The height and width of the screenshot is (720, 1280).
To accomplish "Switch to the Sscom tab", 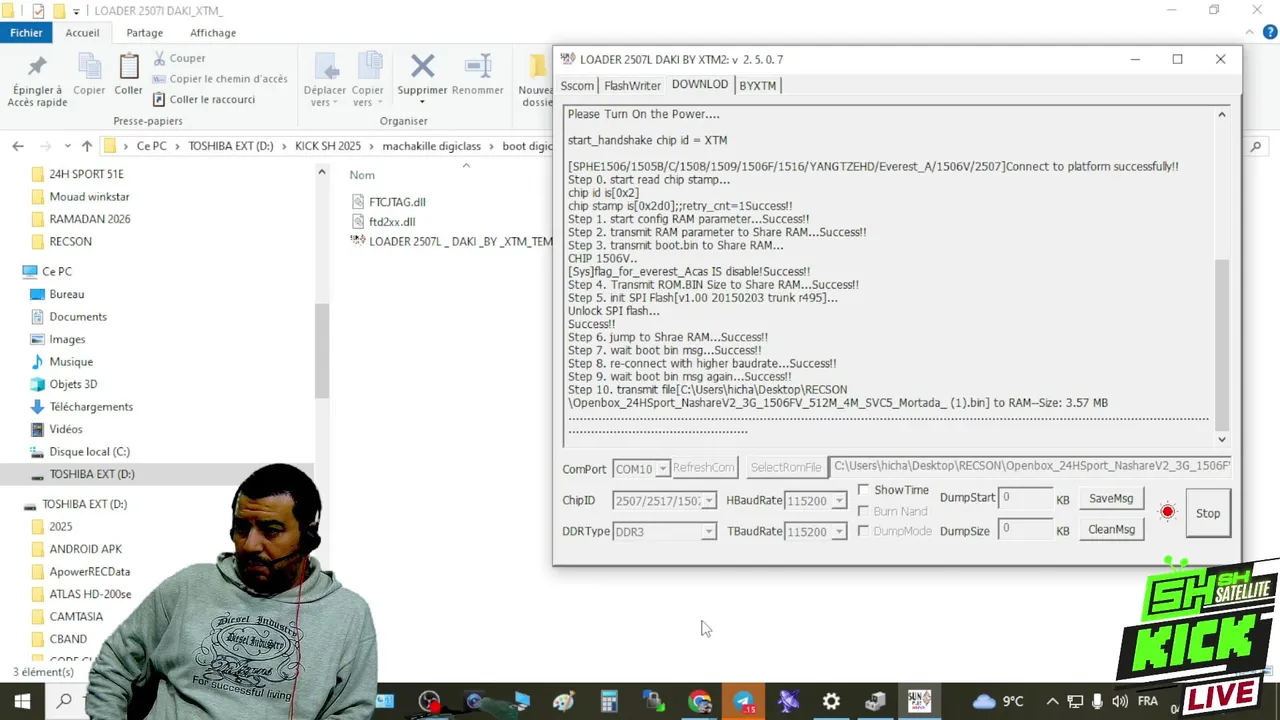I will (577, 86).
